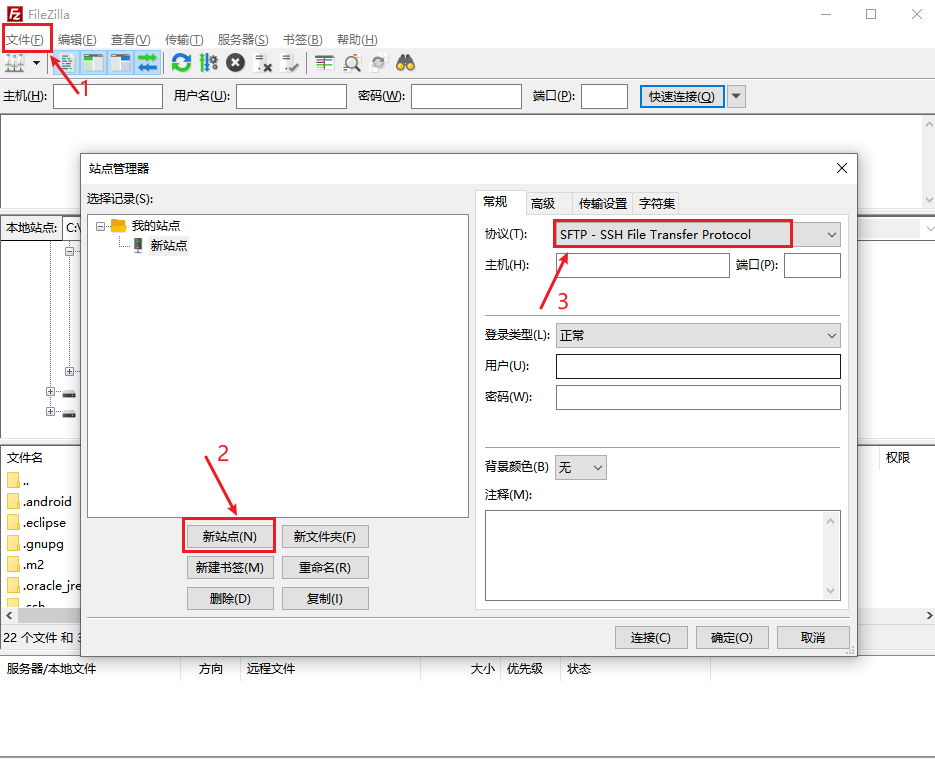Click the site 主机(H) field in dialog
Screen dimensions: 935x759
643,265
